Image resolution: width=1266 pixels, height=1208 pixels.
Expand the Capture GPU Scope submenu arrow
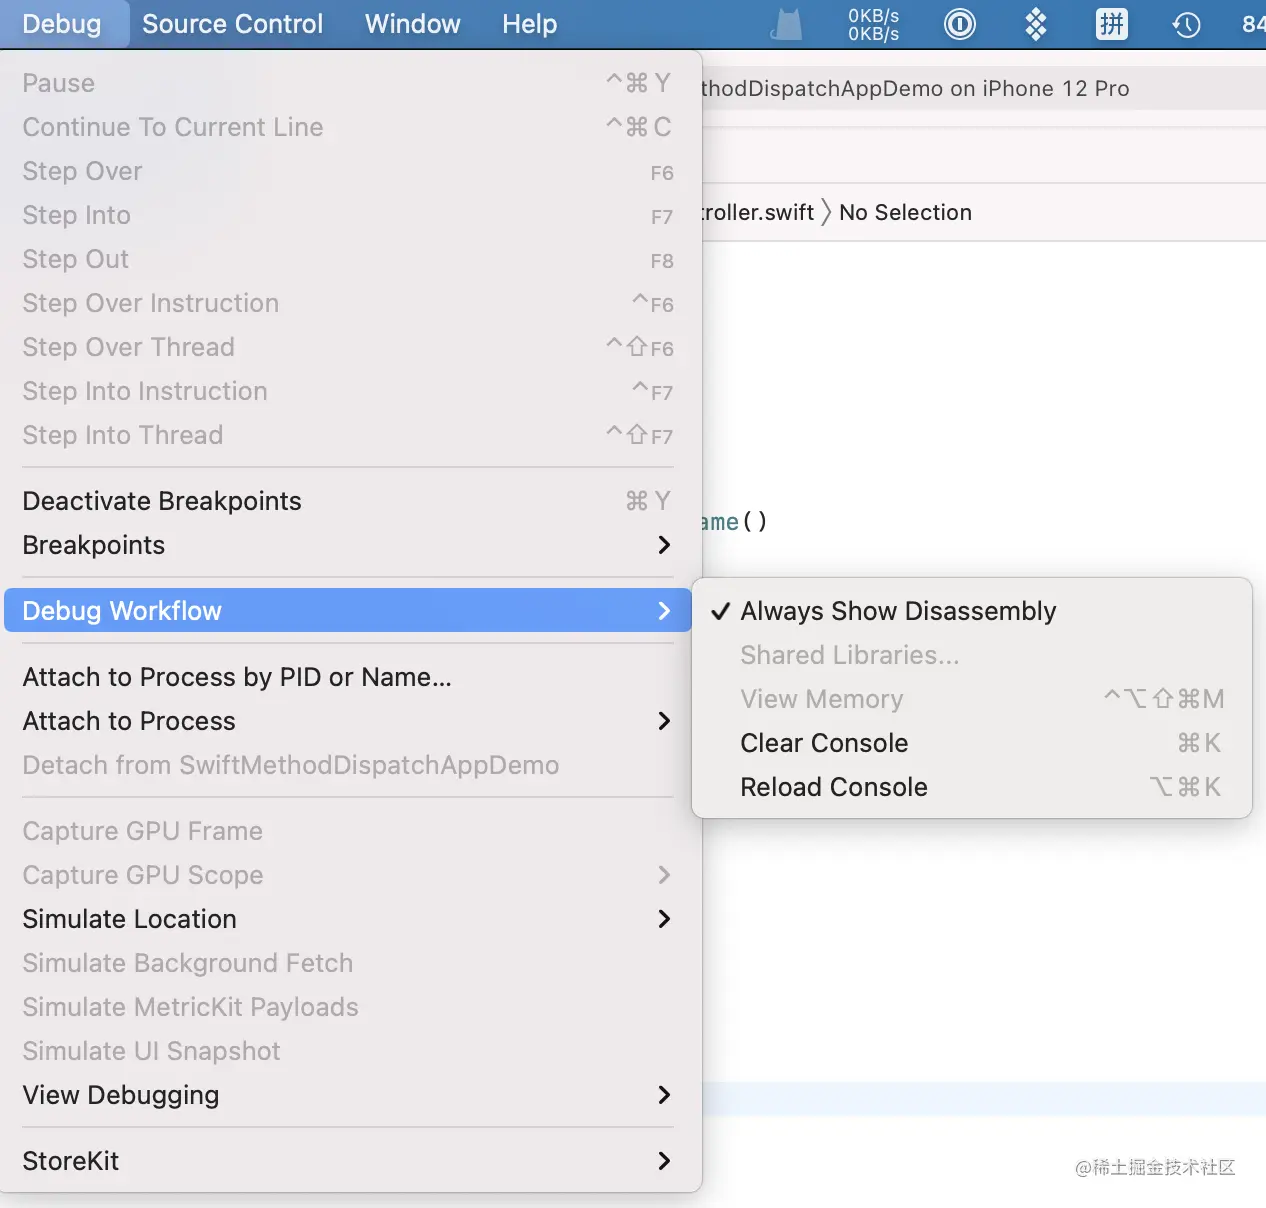(x=664, y=875)
